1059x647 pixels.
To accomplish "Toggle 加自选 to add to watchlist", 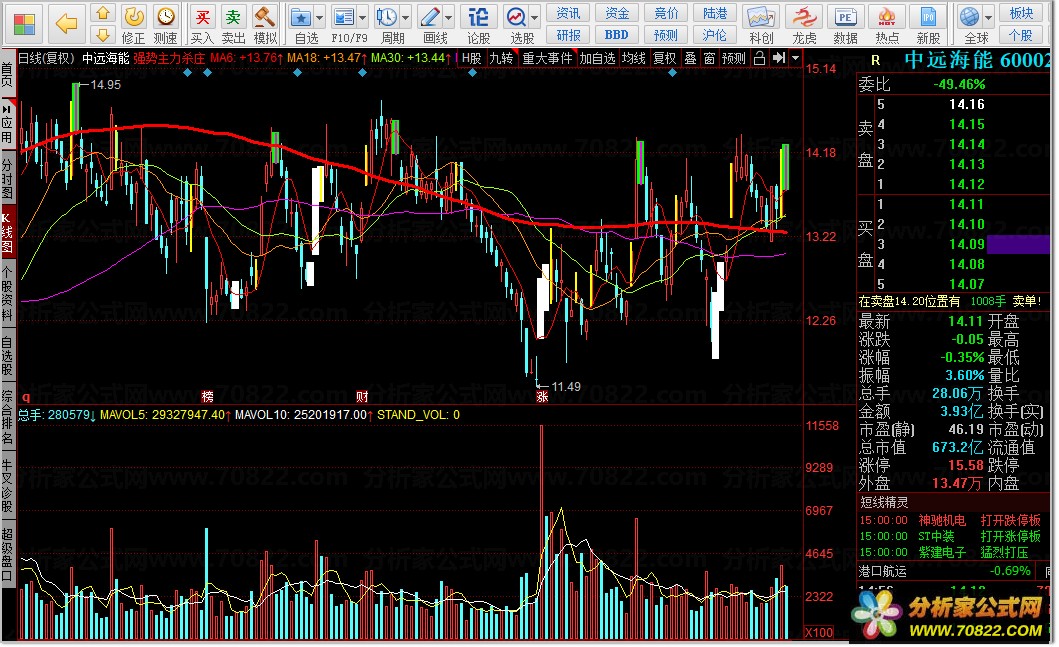I will pyautogui.click(x=598, y=59).
